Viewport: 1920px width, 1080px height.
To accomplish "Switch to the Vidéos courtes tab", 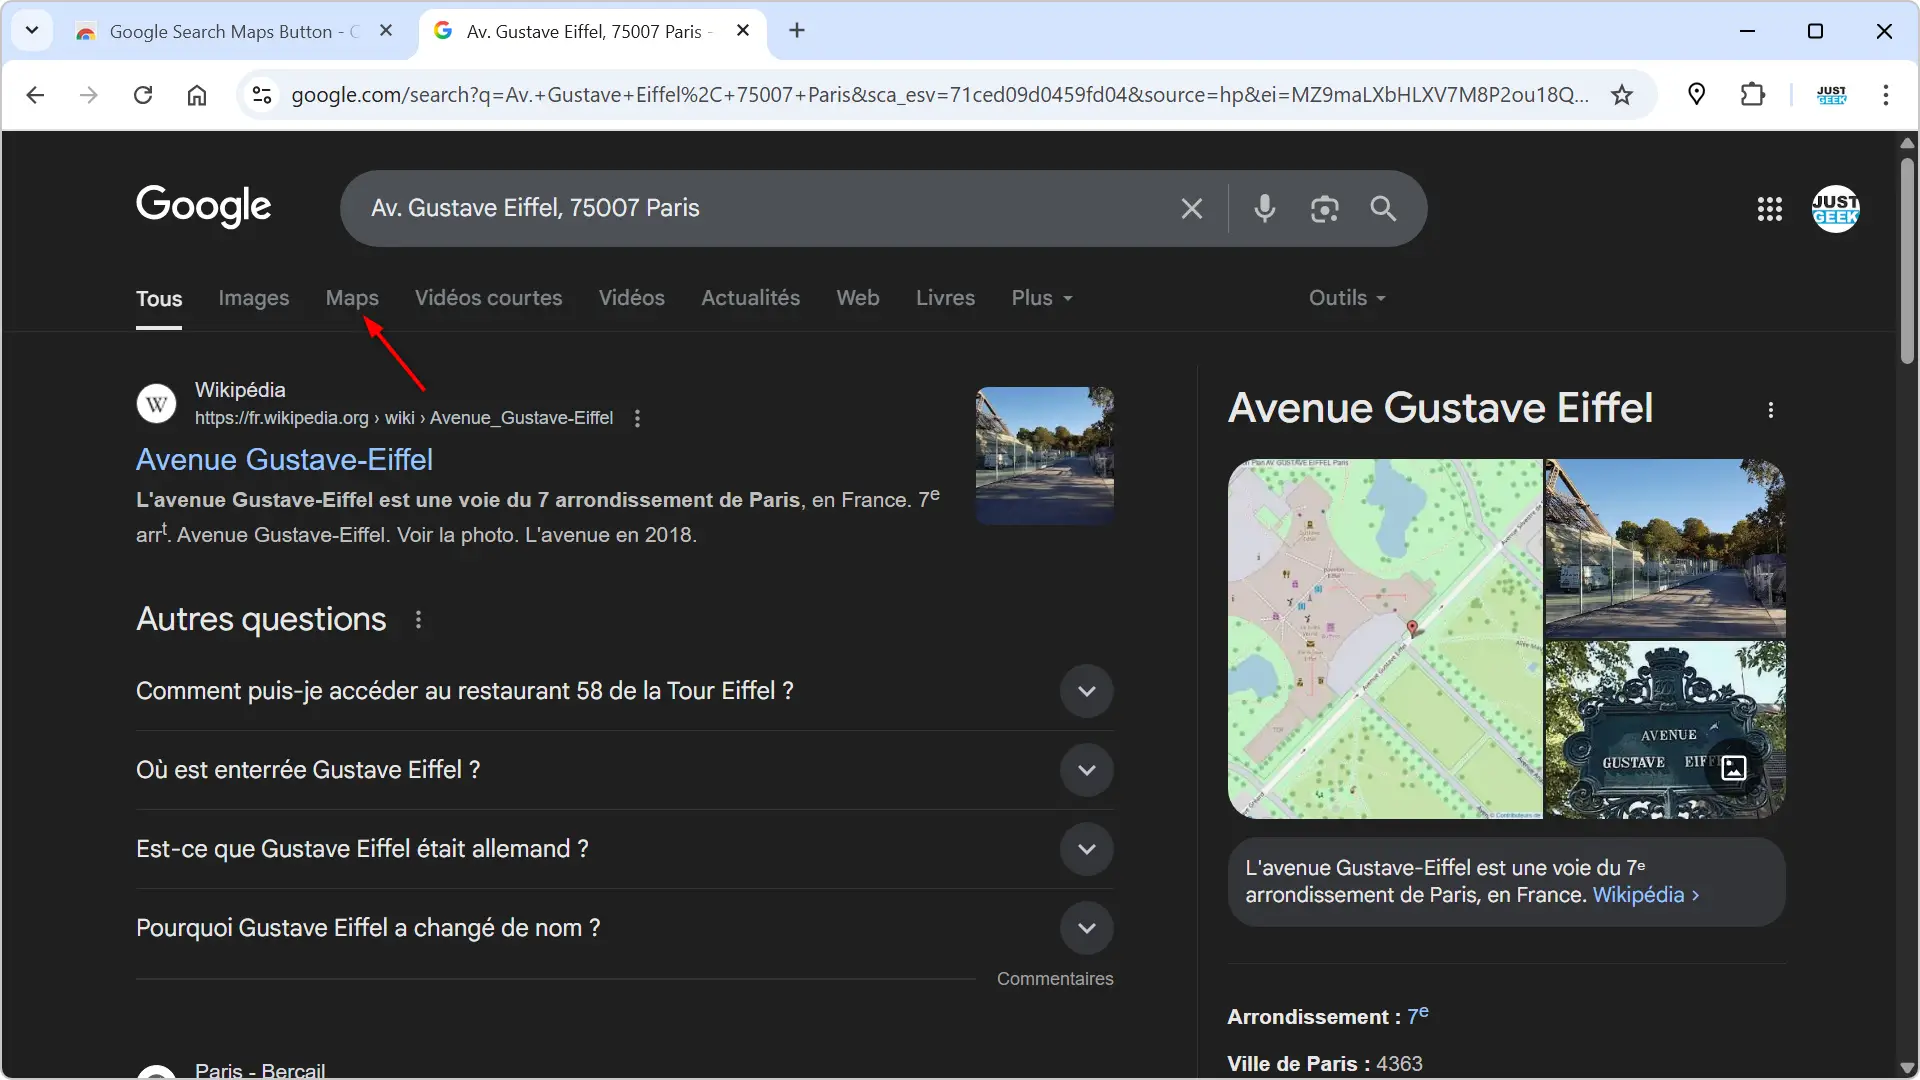I will tap(489, 298).
